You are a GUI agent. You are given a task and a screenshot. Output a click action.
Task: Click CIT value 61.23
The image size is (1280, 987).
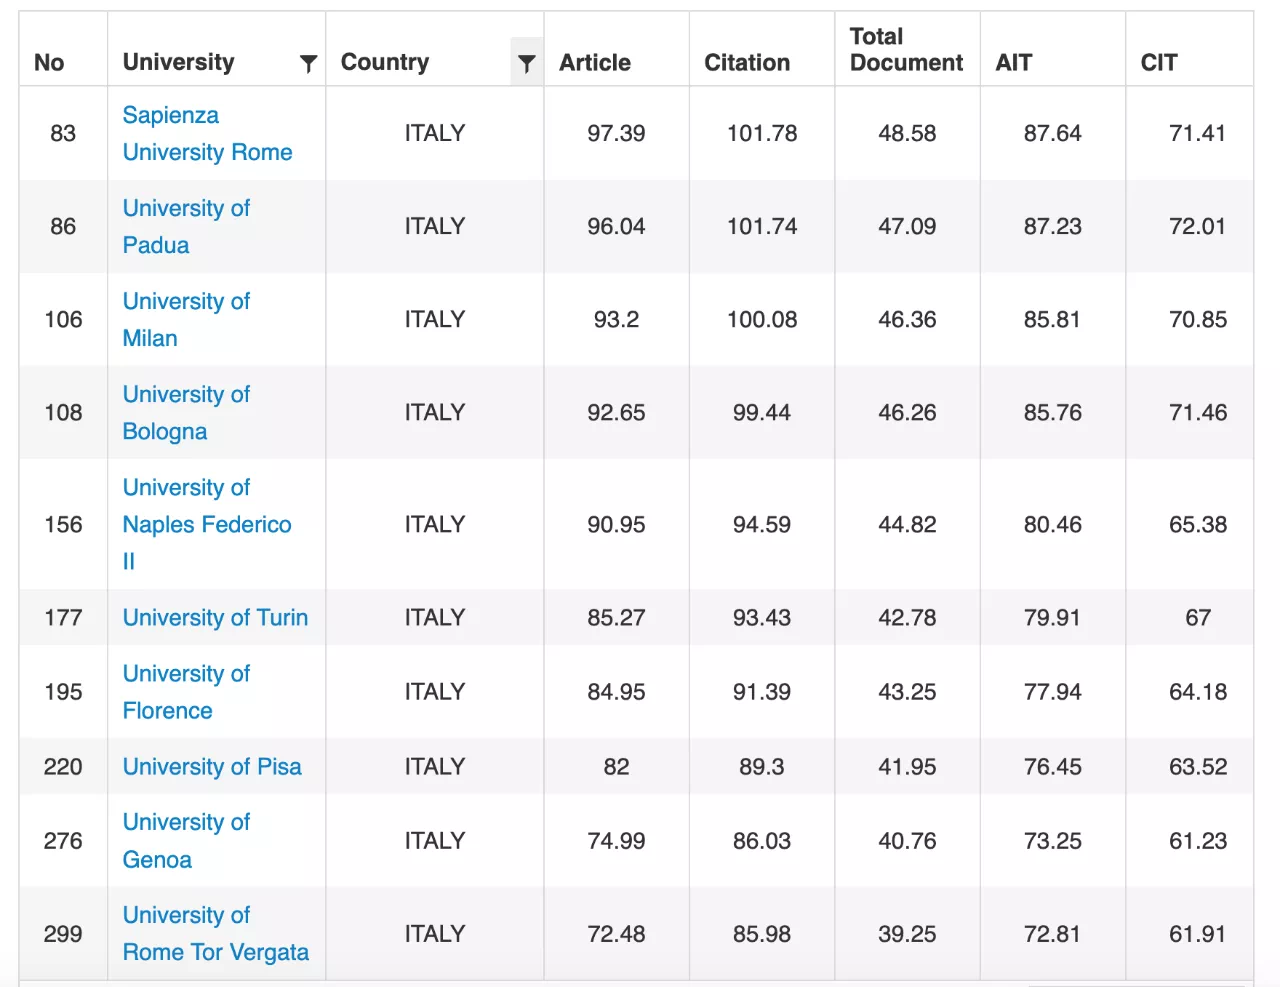click(x=1198, y=841)
